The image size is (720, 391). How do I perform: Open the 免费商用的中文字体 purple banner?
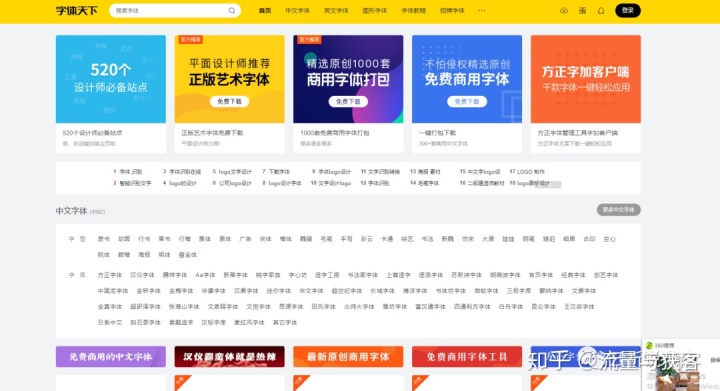(111, 357)
